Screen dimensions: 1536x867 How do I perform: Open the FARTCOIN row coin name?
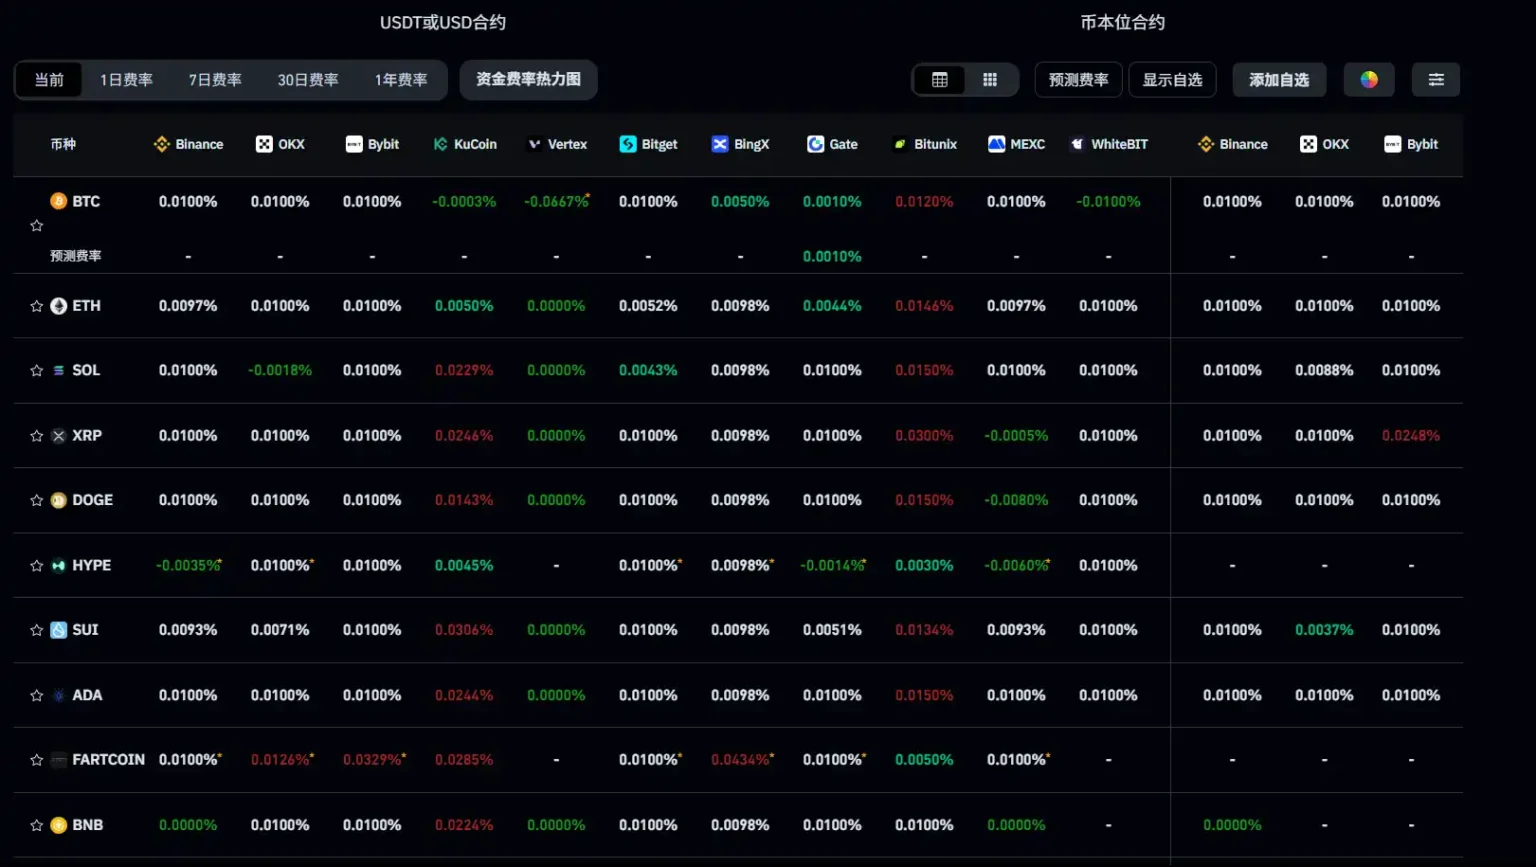pos(108,760)
